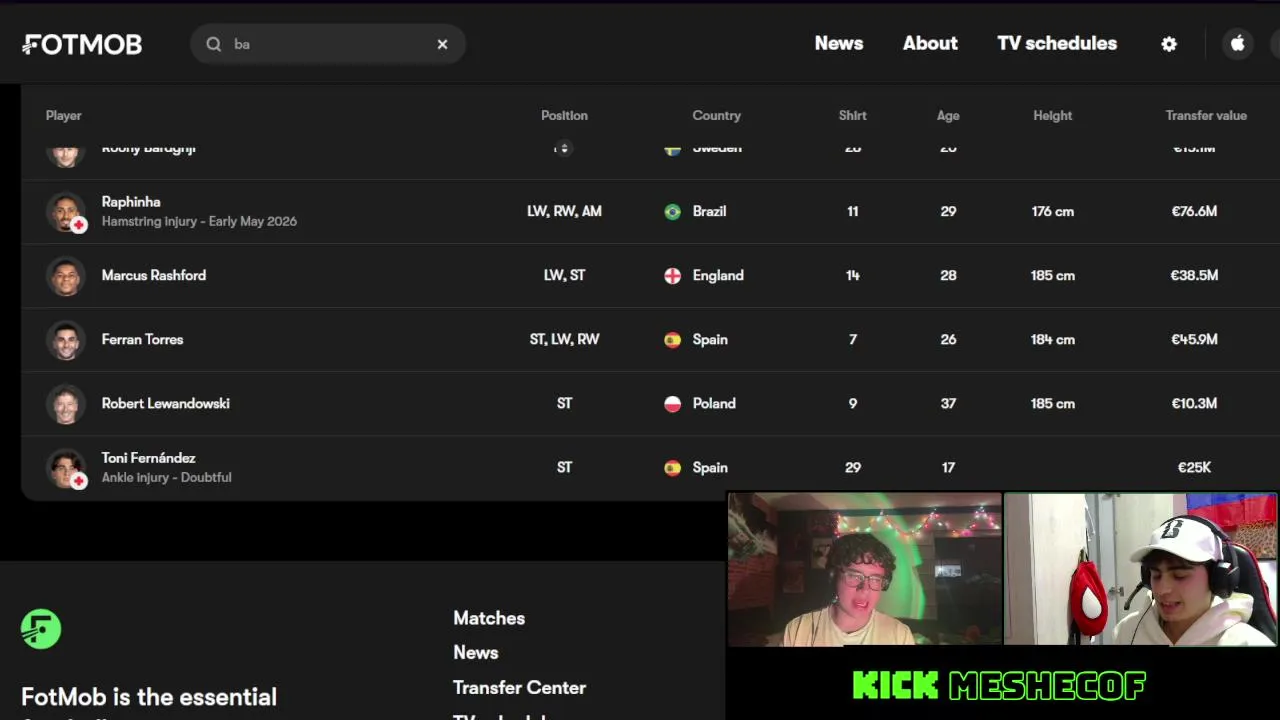Screen dimensions: 1280x720
Task: Click Lewandowski's transfer value €10.3M
Action: click(x=1194, y=403)
